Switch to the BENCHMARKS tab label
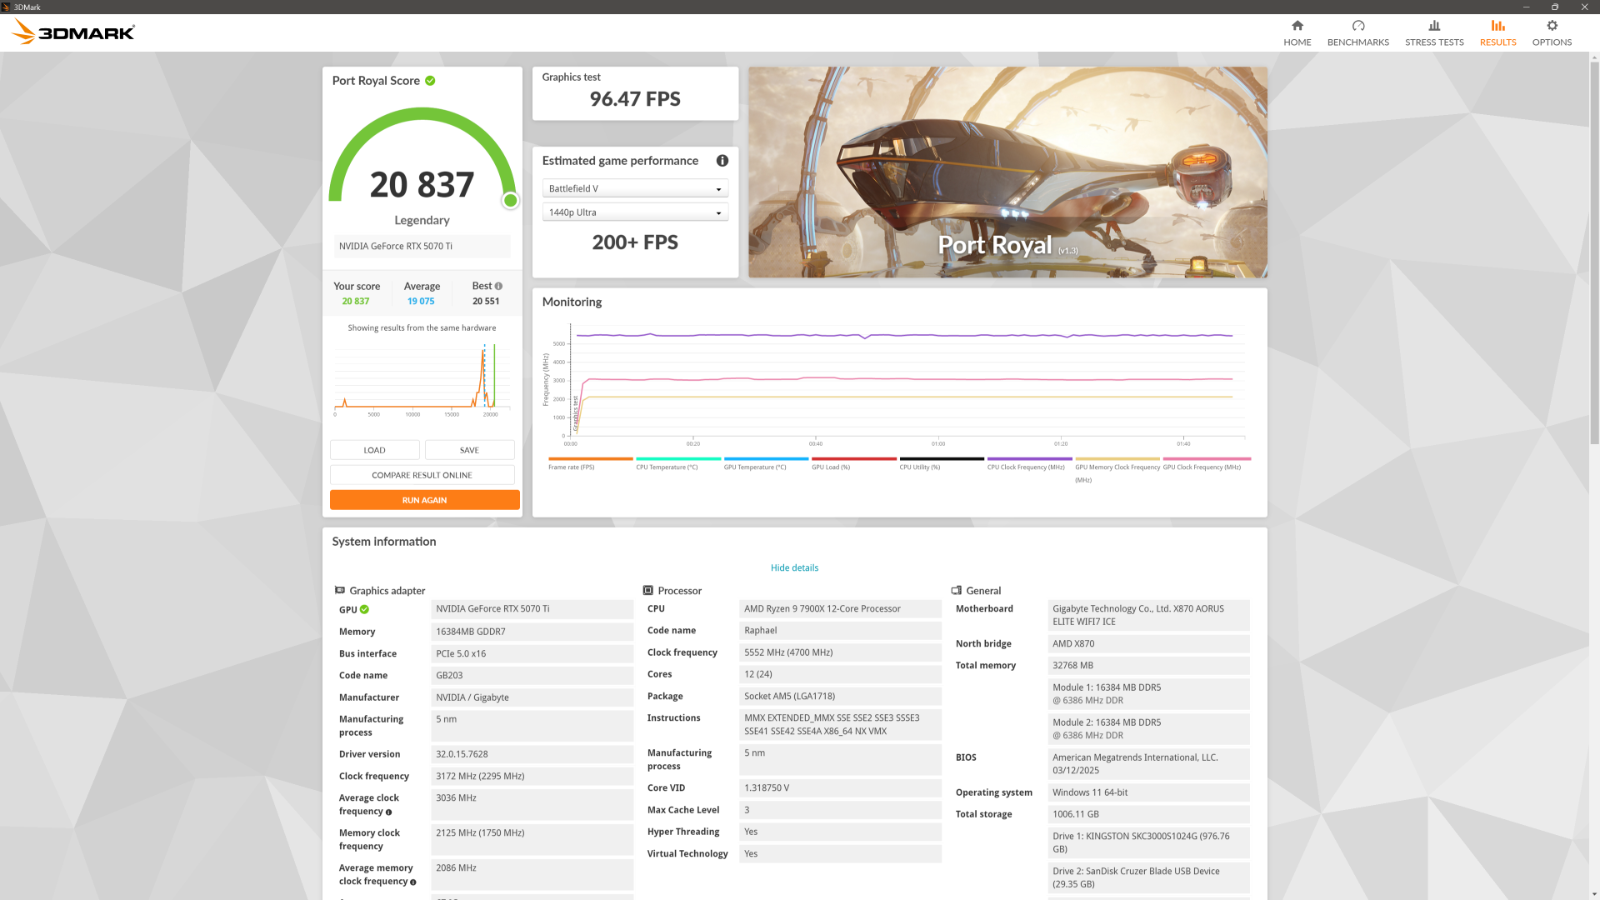The height and width of the screenshot is (900, 1600). coord(1358,43)
